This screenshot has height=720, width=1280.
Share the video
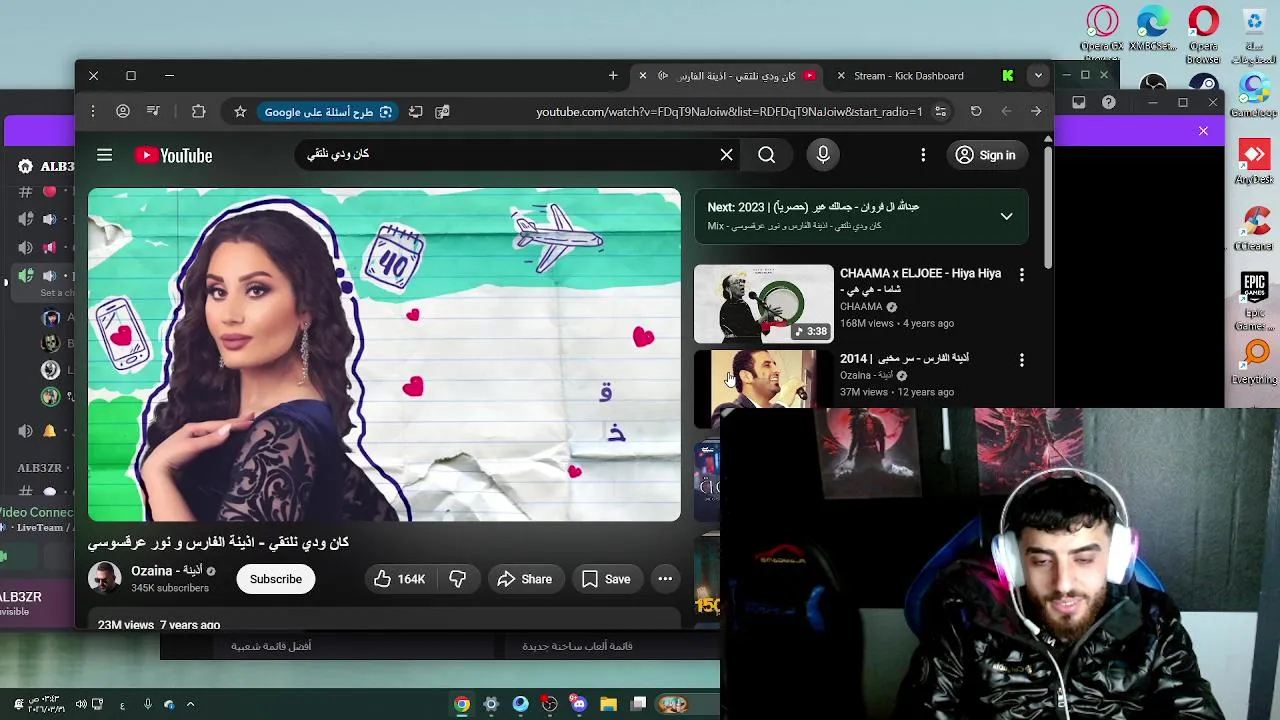point(524,579)
